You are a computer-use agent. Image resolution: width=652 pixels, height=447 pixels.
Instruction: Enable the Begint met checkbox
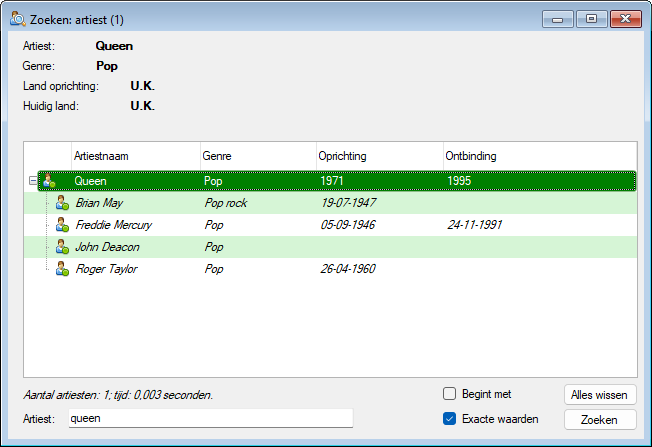449,394
